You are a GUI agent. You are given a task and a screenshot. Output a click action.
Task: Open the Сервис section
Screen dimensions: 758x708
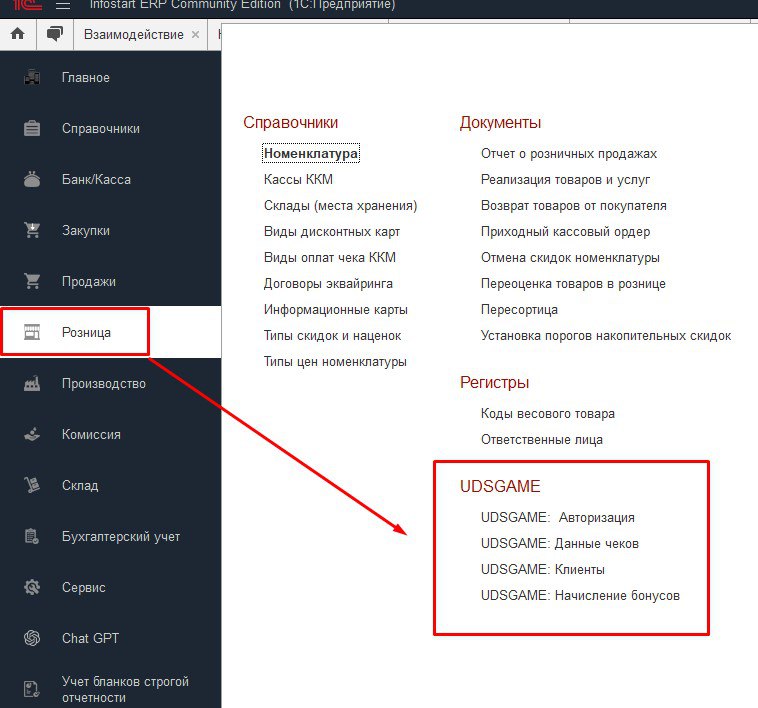(83, 587)
